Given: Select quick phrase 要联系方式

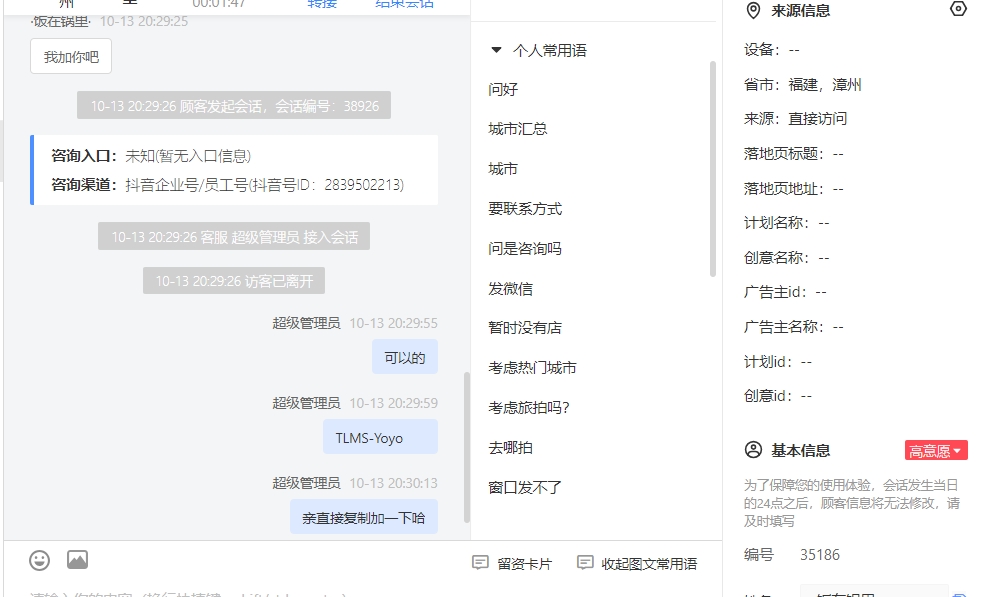Looking at the screenshot, I should coord(525,209).
